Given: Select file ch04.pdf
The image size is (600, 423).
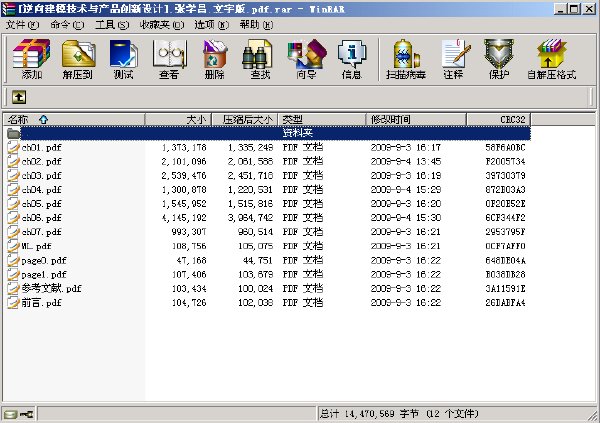Looking at the screenshot, I should coord(41,190).
